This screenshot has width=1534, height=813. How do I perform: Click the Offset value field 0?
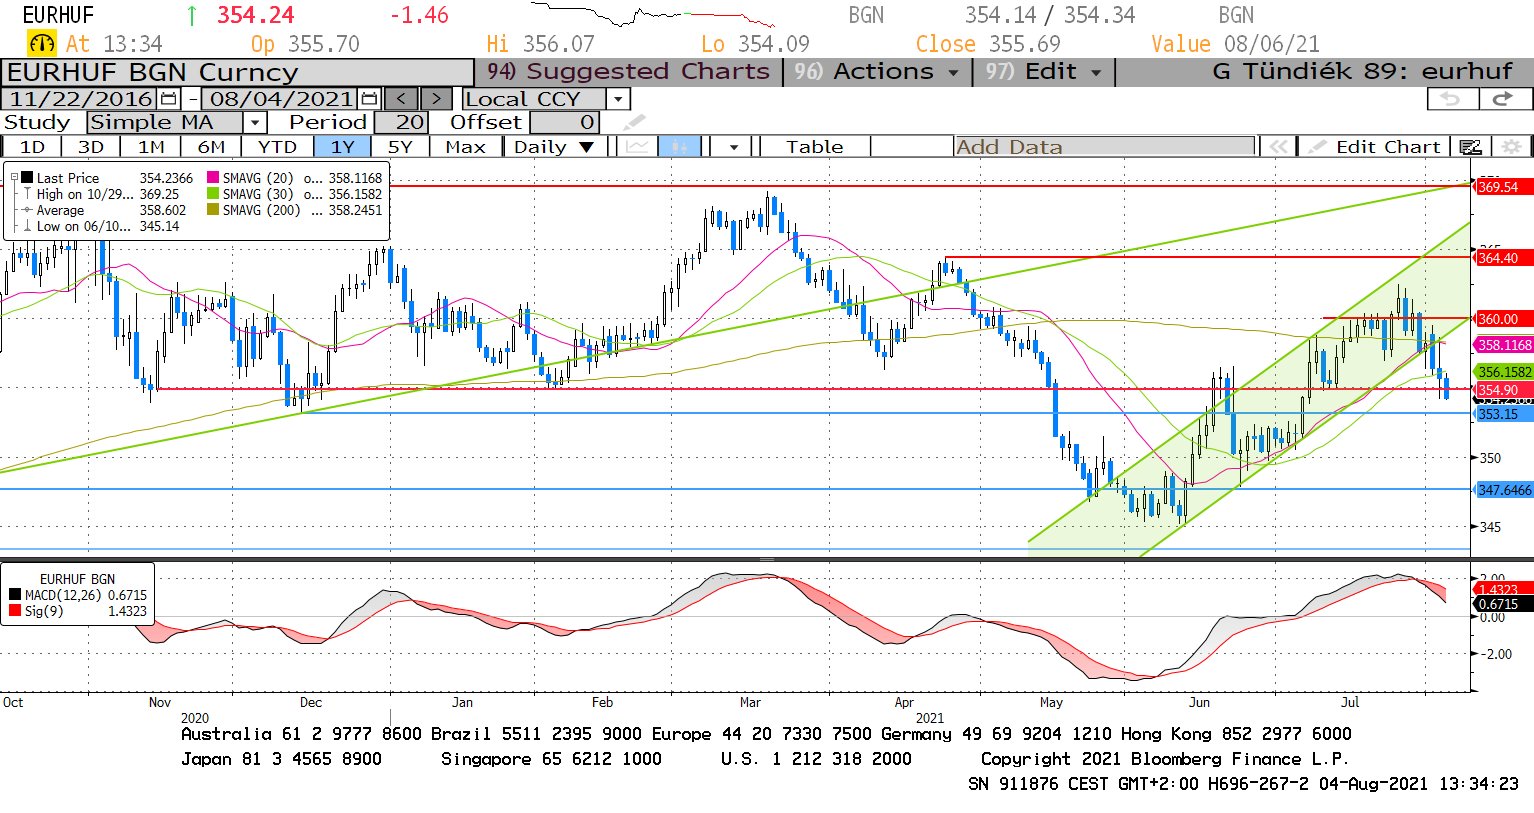564,122
